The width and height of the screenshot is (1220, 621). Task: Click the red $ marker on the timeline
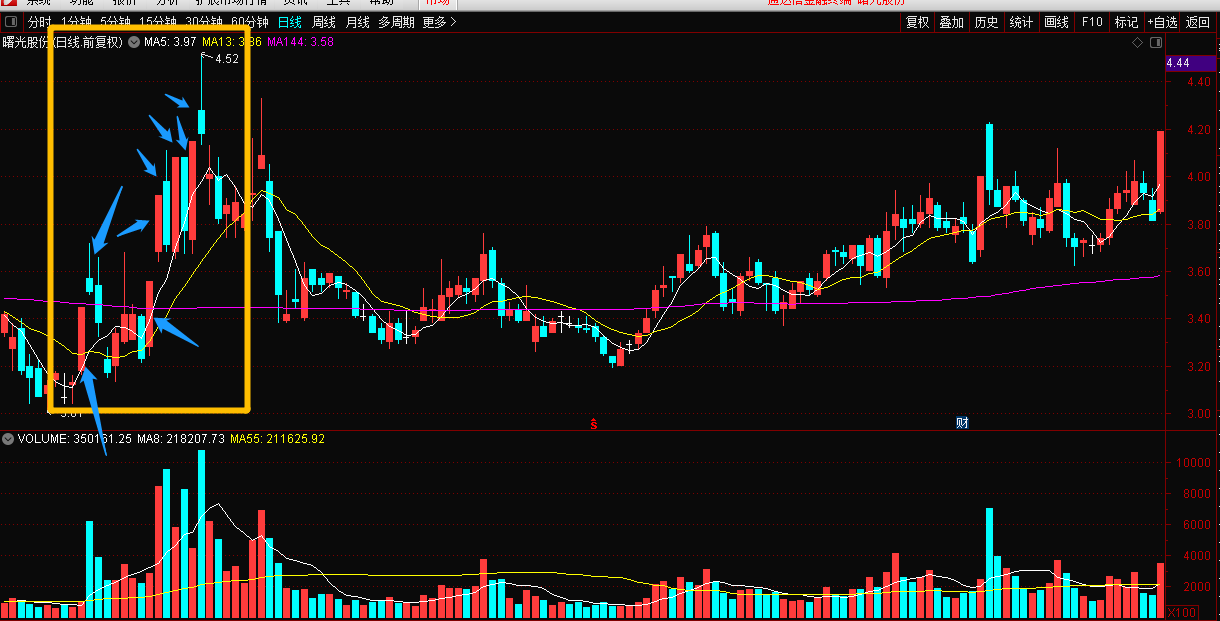pos(593,423)
